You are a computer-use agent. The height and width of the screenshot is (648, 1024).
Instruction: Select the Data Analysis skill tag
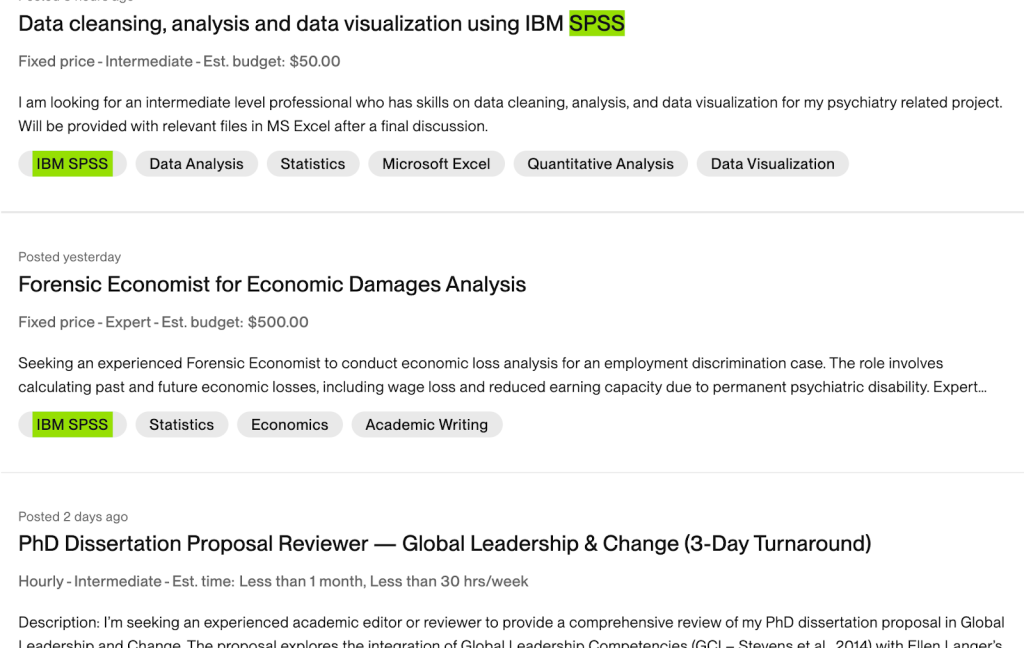(x=196, y=164)
